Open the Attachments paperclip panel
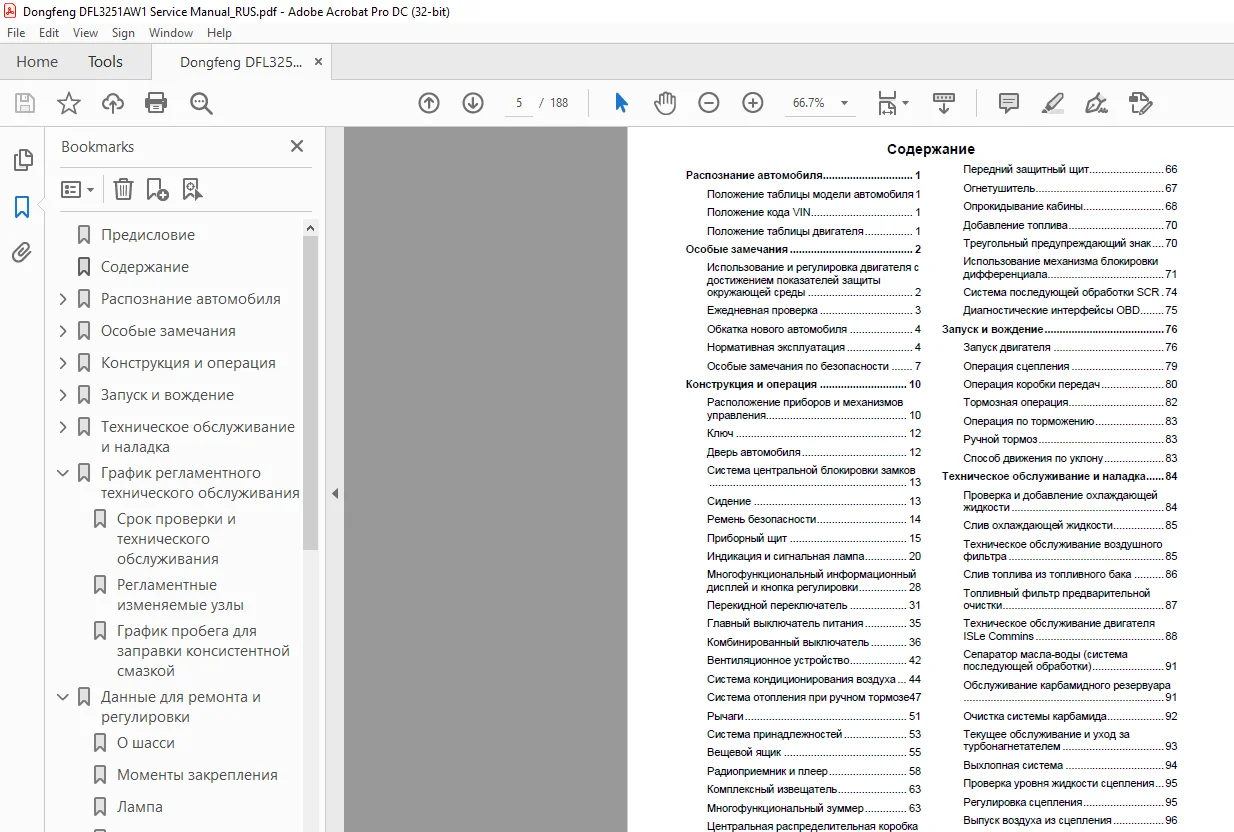This screenshot has height=832, width=1234. point(22,253)
